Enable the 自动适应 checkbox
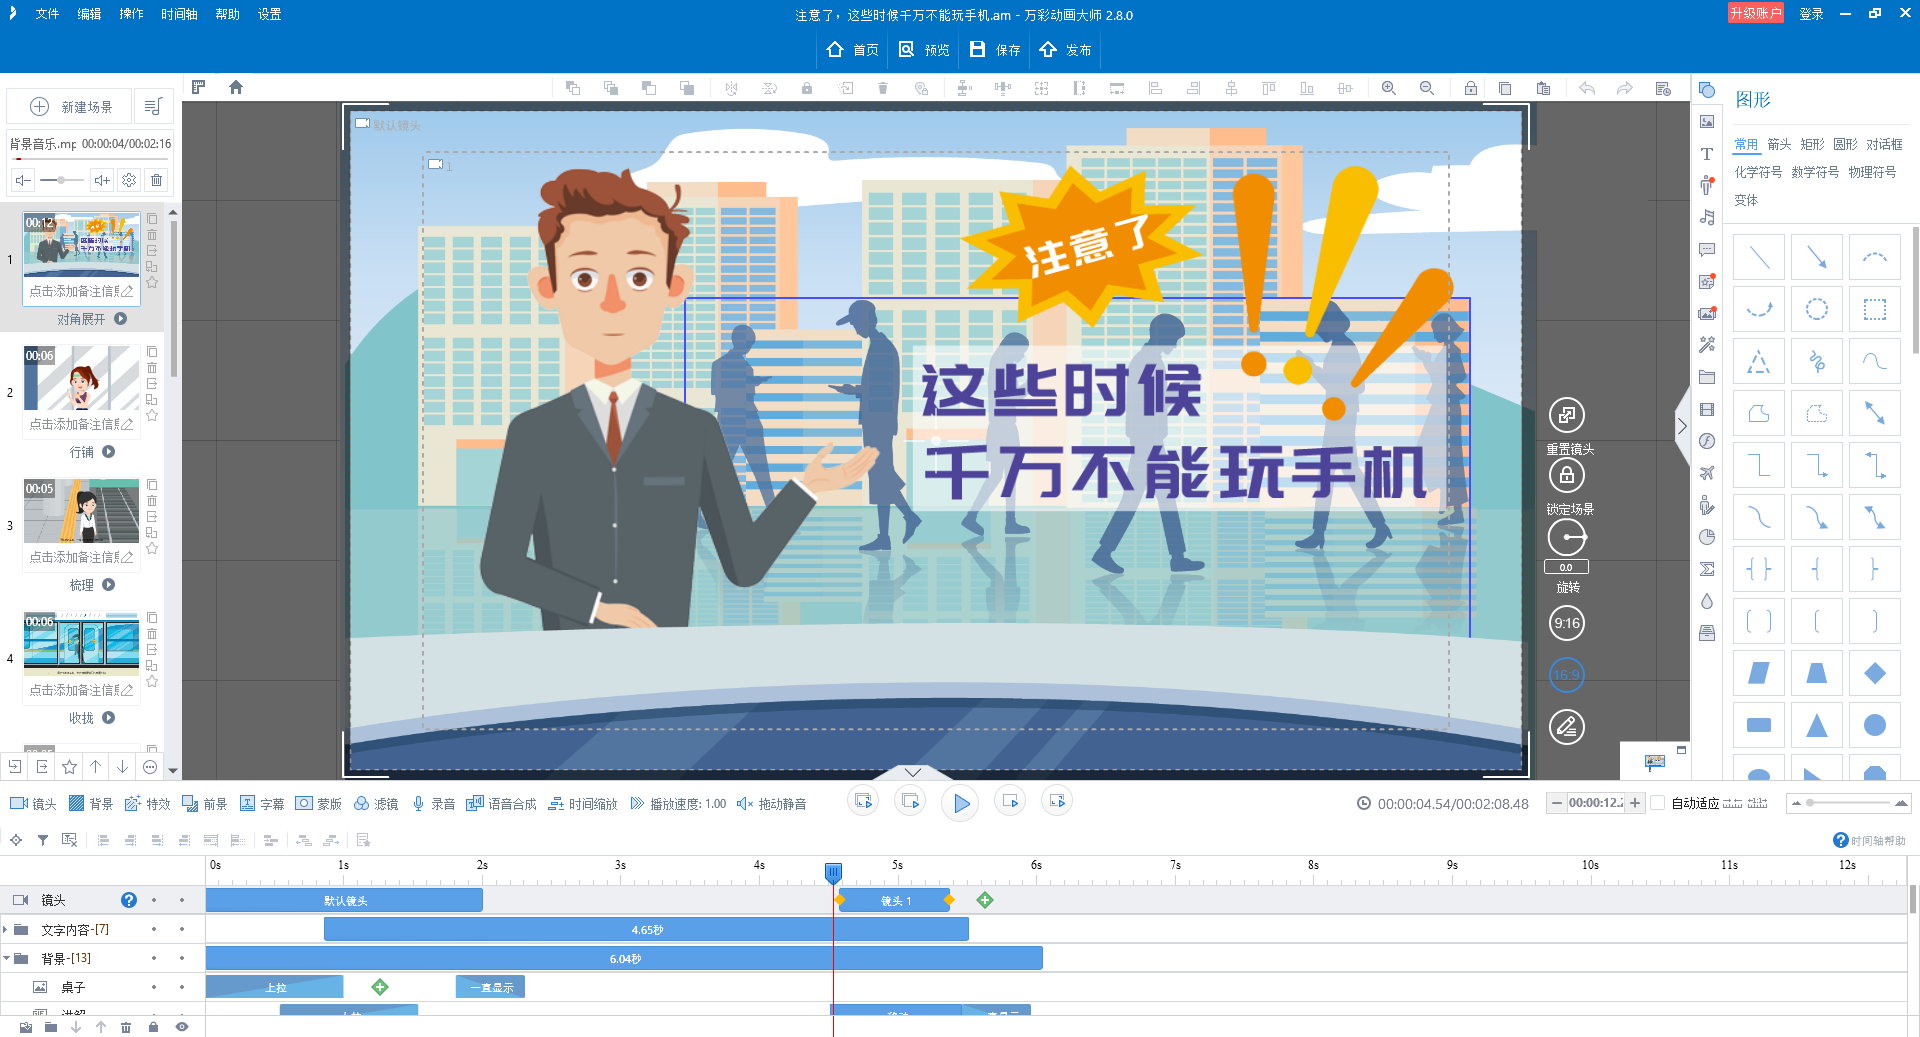Image resolution: width=1920 pixels, height=1037 pixels. pyautogui.click(x=1657, y=803)
